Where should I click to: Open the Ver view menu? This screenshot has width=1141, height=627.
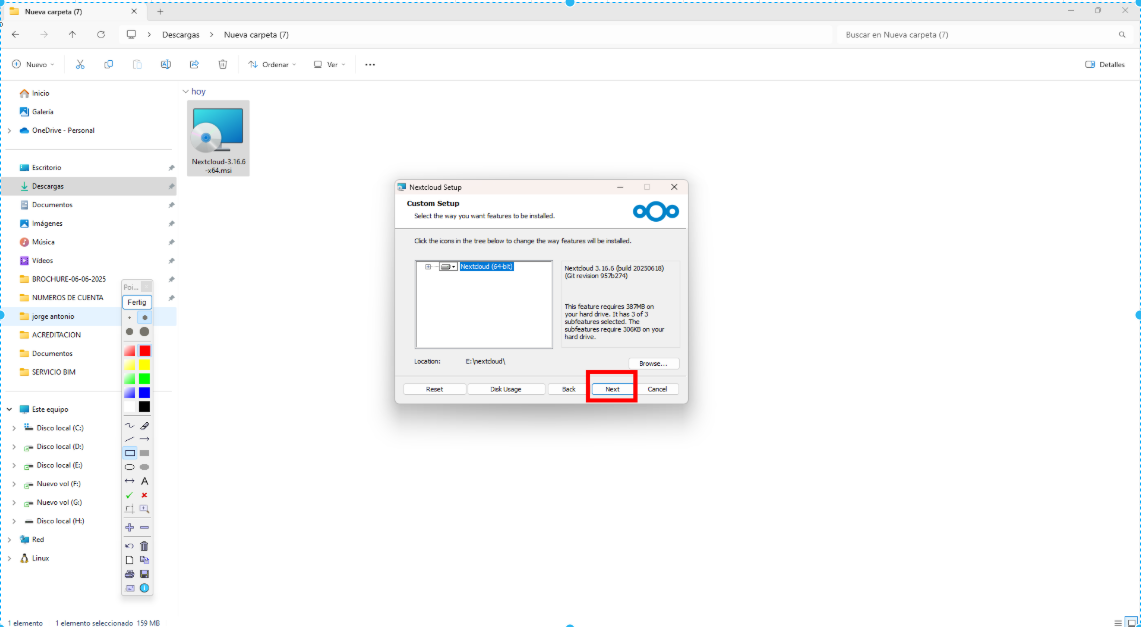click(329, 64)
